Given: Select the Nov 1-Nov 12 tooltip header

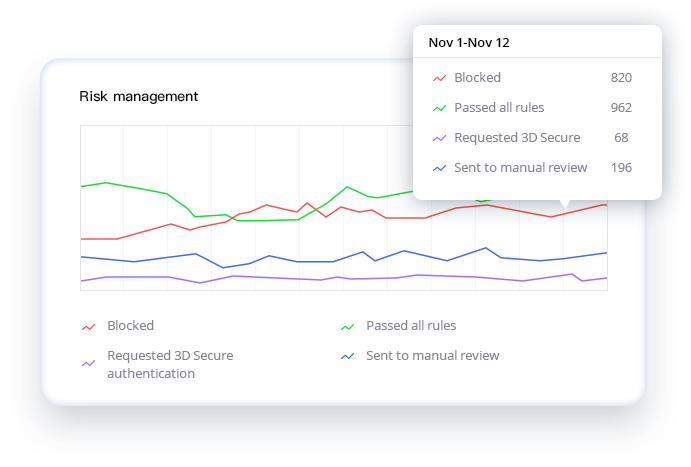Looking at the screenshot, I should (x=470, y=42).
